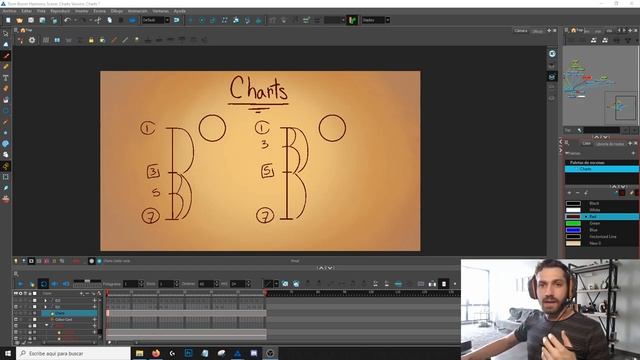The height and width of the screenshot is (360, 640).
Task: Click the taskbar search box
Action: click(x=73, y=353)
